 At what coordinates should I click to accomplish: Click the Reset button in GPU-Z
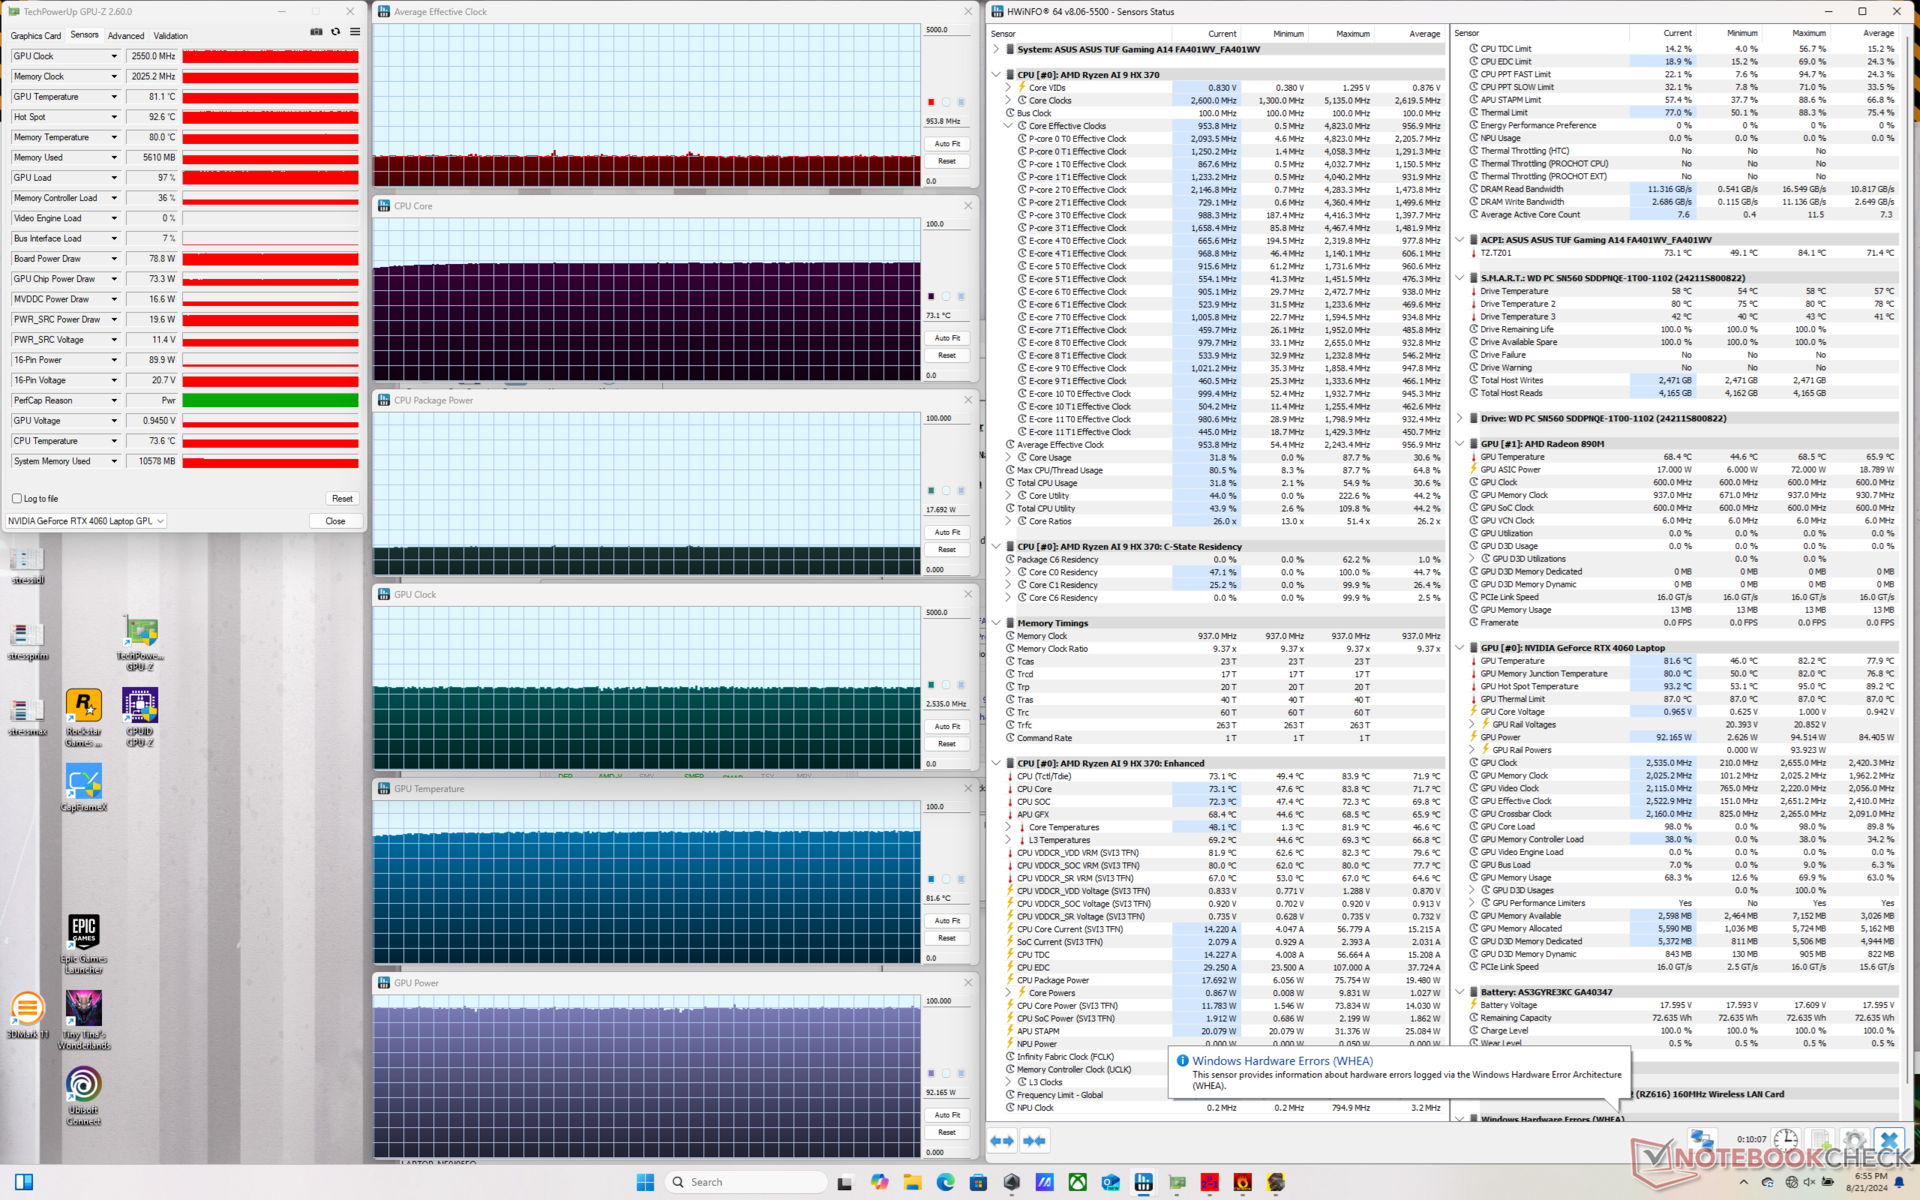pyautogui.click(x=342, y=498)
